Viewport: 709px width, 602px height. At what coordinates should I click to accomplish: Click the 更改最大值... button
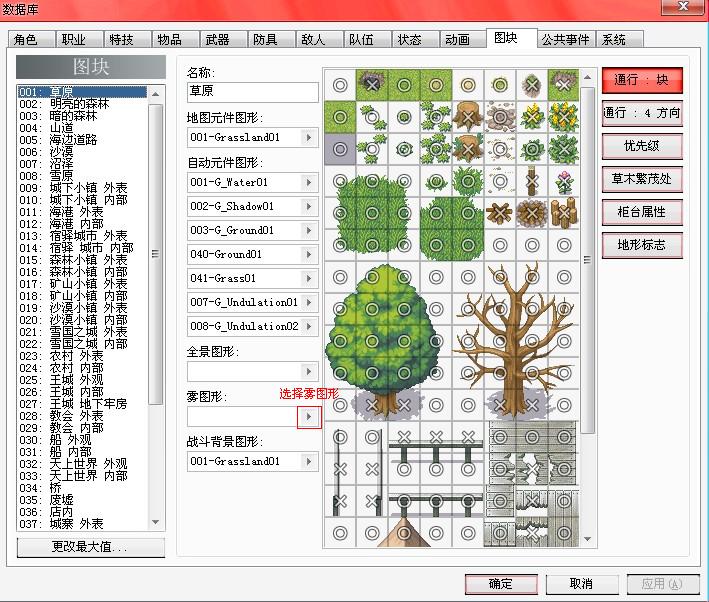pyautogui.click(x=90, y=547)
